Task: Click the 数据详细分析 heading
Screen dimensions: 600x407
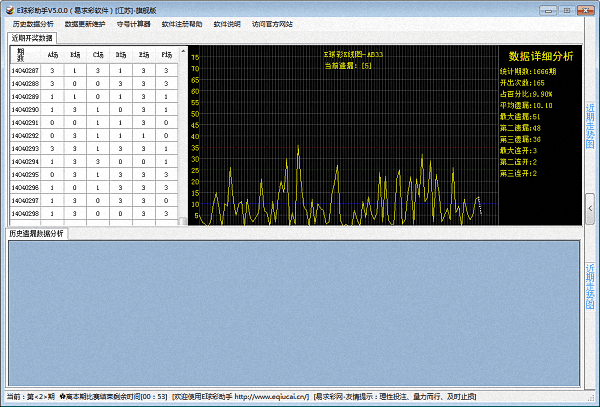Action: [x=541, y=56]
